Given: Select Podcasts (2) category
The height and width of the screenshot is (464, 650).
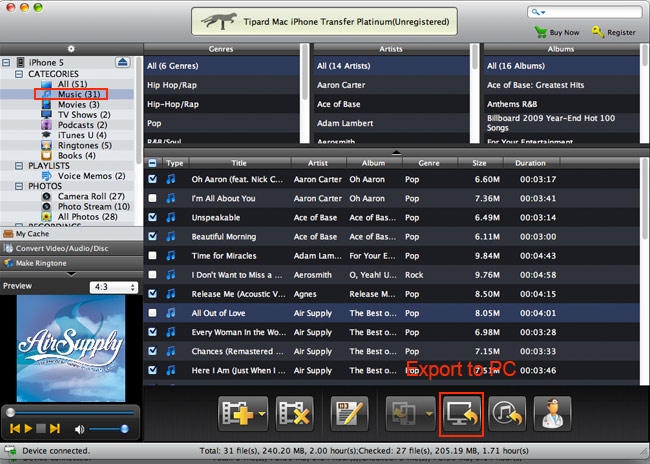Looking at the screenshot, I should point(82,125).
